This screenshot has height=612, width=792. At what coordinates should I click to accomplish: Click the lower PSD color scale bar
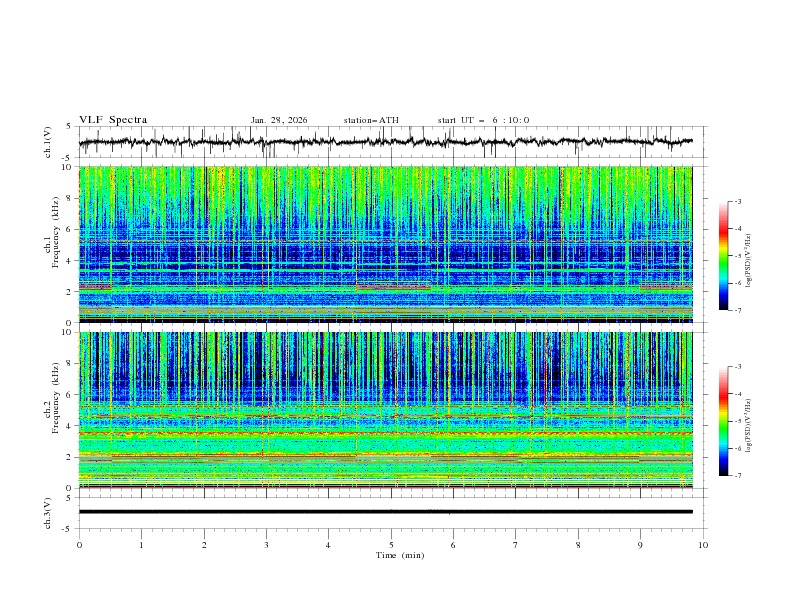(x=723, y=421)
